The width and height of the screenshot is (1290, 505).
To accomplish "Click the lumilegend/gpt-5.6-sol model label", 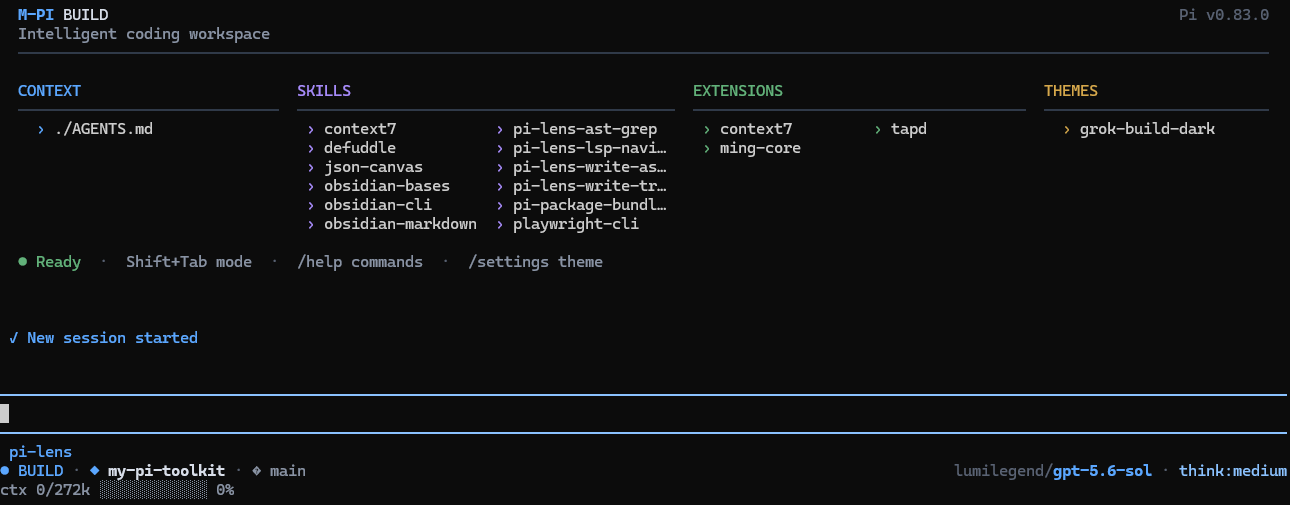I will tap(1053, 471).
